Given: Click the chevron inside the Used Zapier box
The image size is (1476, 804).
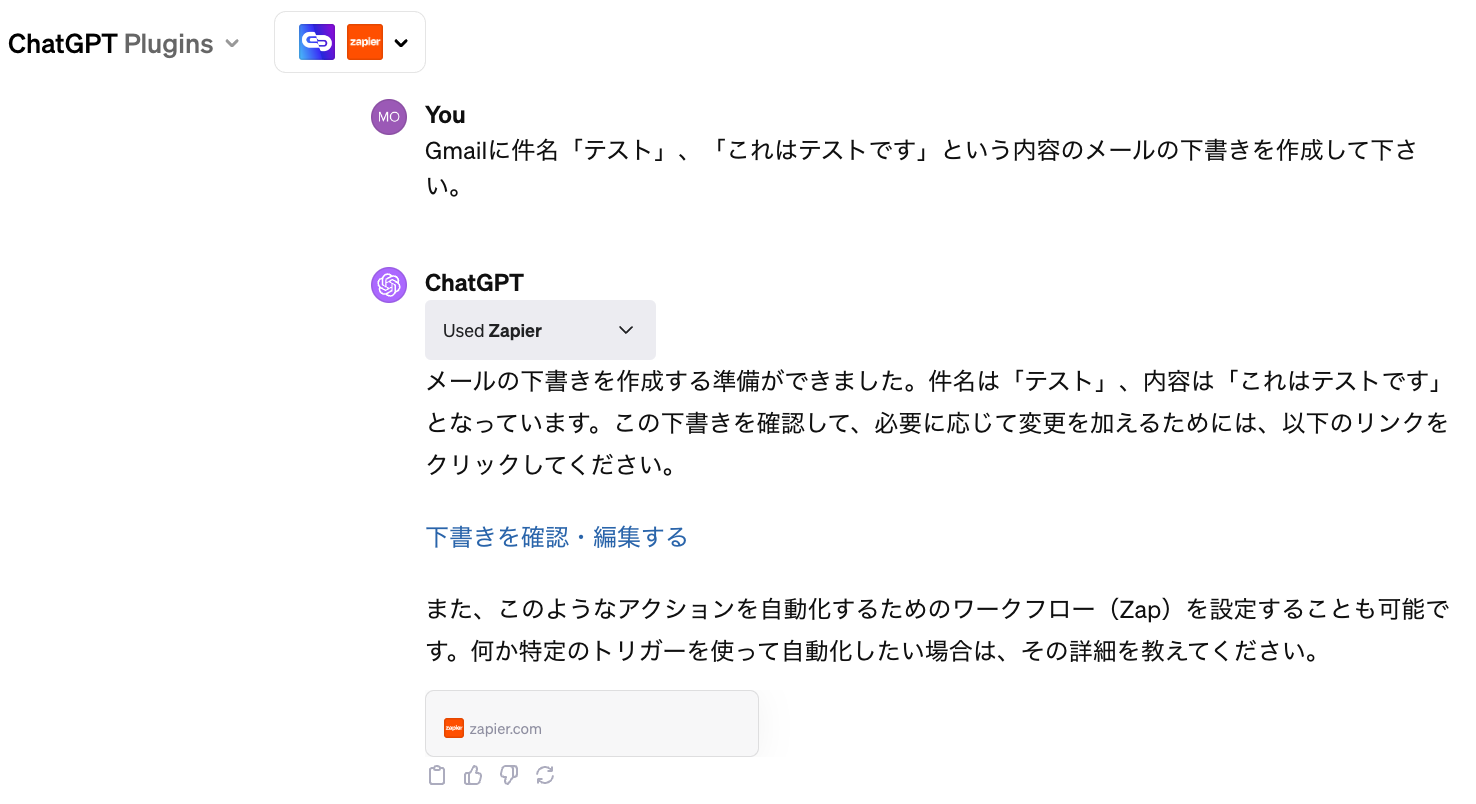Looking at the screenshot, I should tap(626, 330).
